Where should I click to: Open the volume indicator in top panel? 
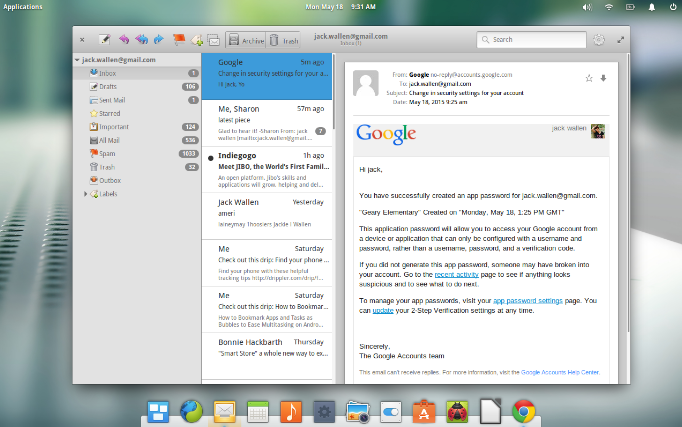coord(587,7)
